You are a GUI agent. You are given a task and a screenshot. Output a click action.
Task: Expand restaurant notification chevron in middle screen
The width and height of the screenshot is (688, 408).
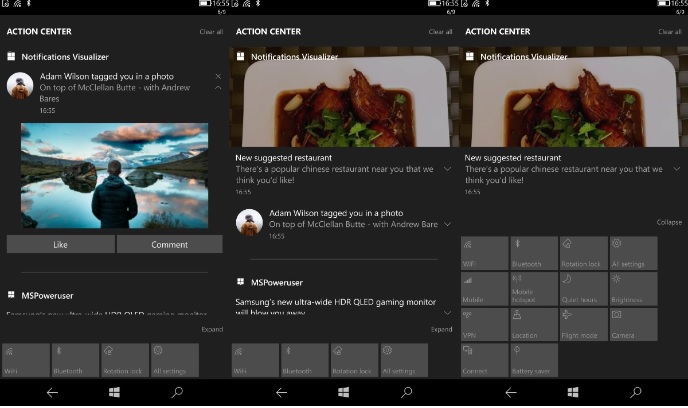click(447, 169)
